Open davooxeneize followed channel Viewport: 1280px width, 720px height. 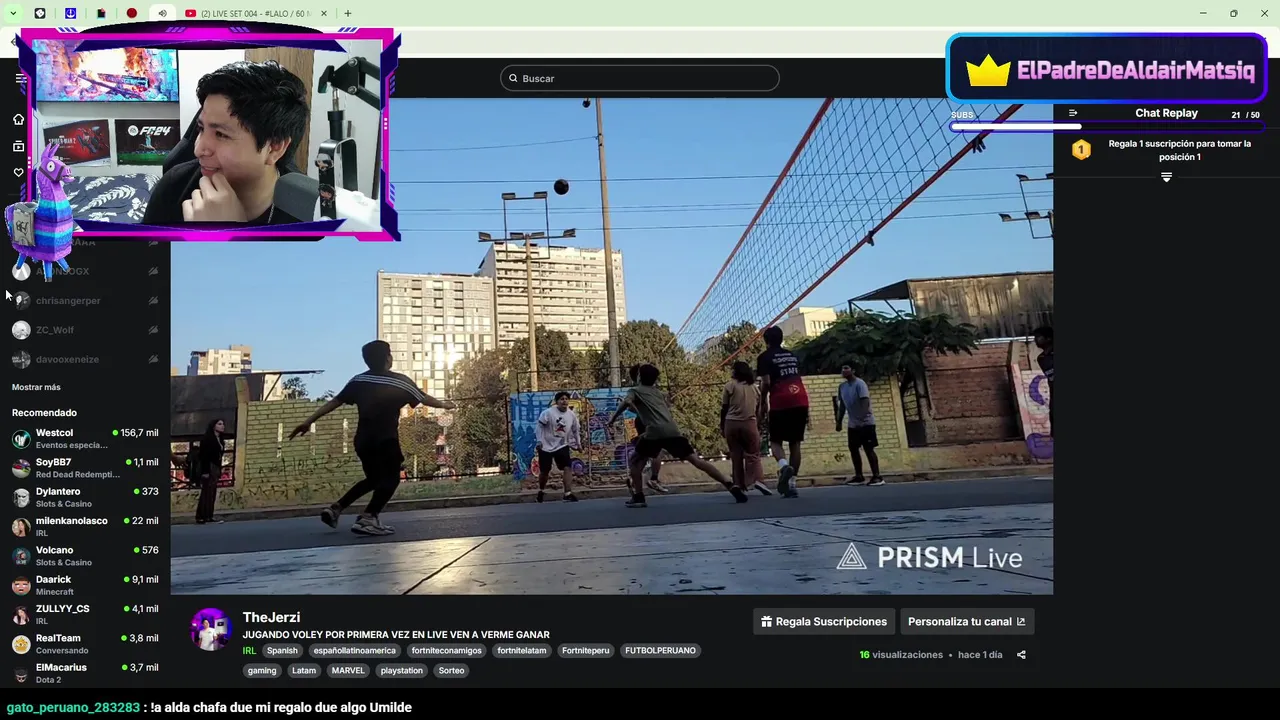85,359
